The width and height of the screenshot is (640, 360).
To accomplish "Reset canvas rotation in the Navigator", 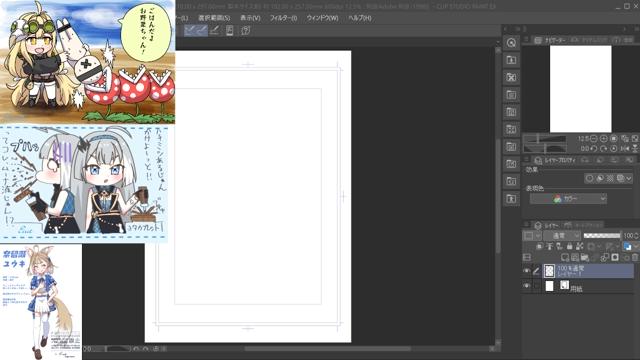I will coord(613,149).
